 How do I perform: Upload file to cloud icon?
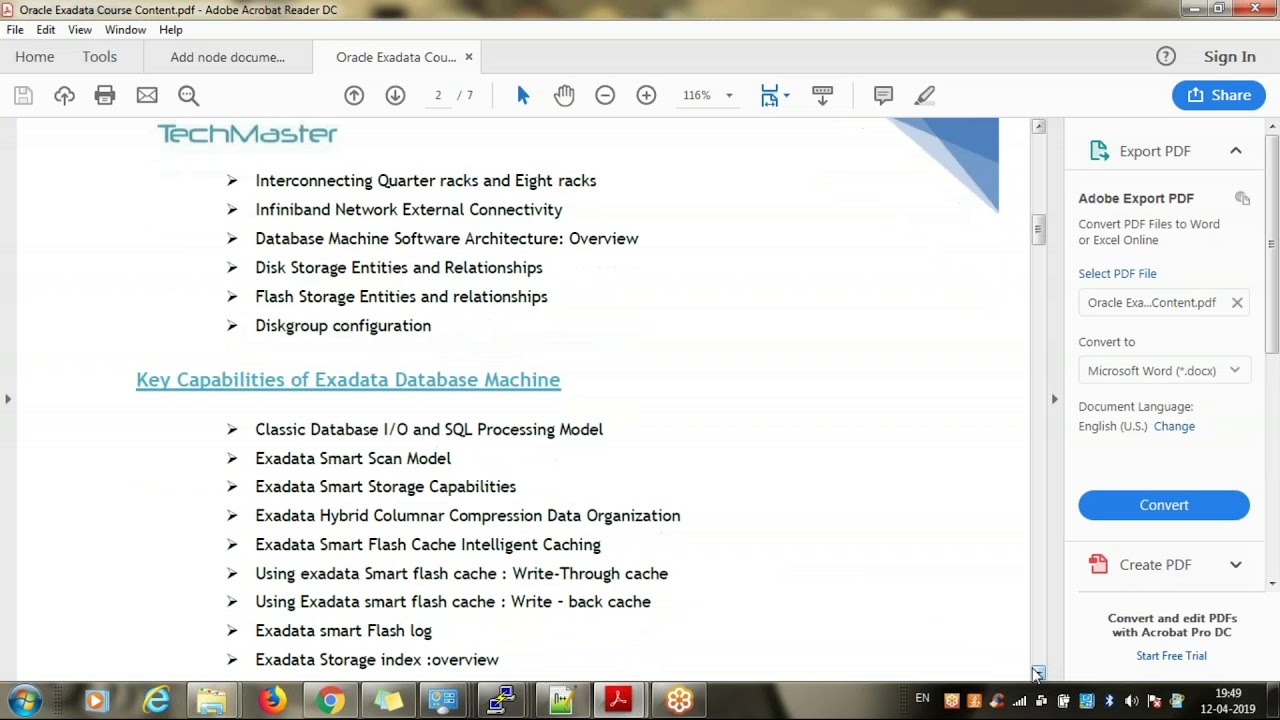(64, 95)
